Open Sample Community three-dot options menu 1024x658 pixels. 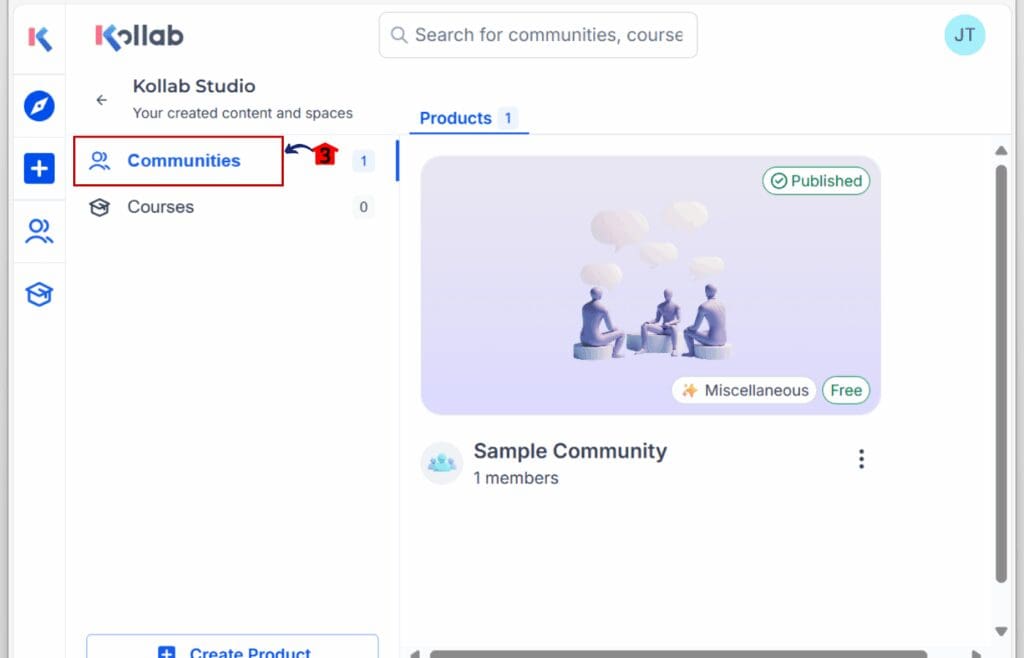point(861,459)
